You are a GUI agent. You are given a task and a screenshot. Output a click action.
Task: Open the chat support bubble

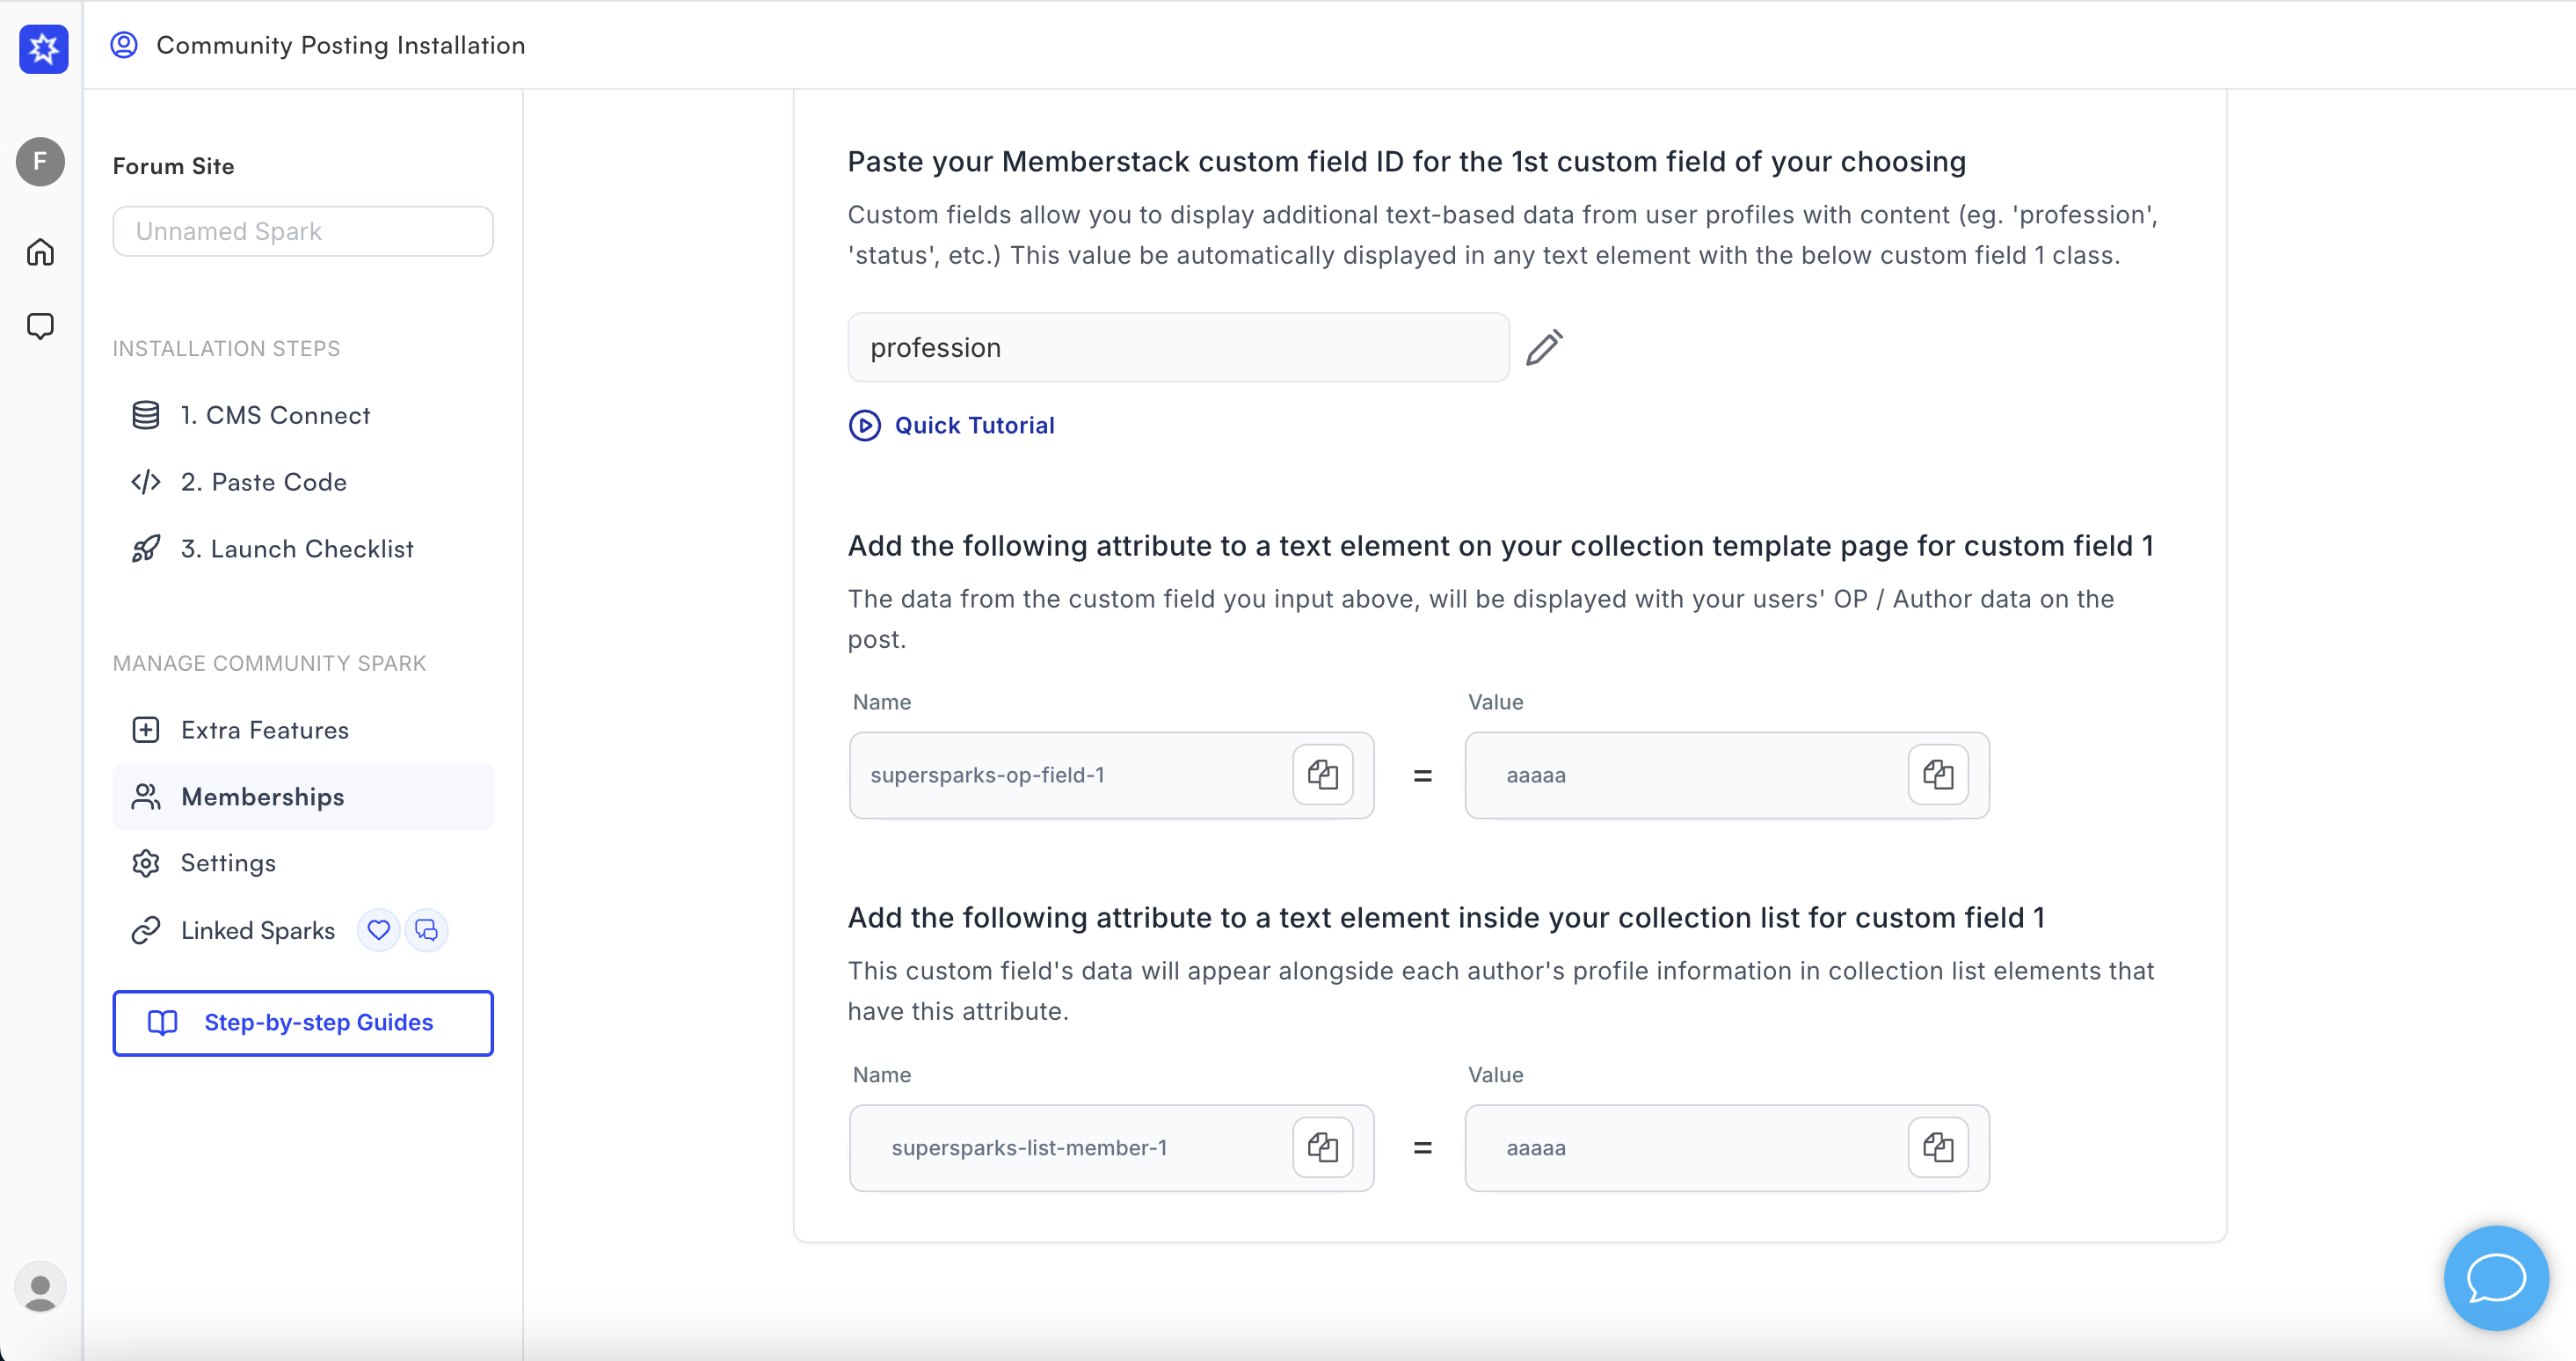point(2495,1277)
